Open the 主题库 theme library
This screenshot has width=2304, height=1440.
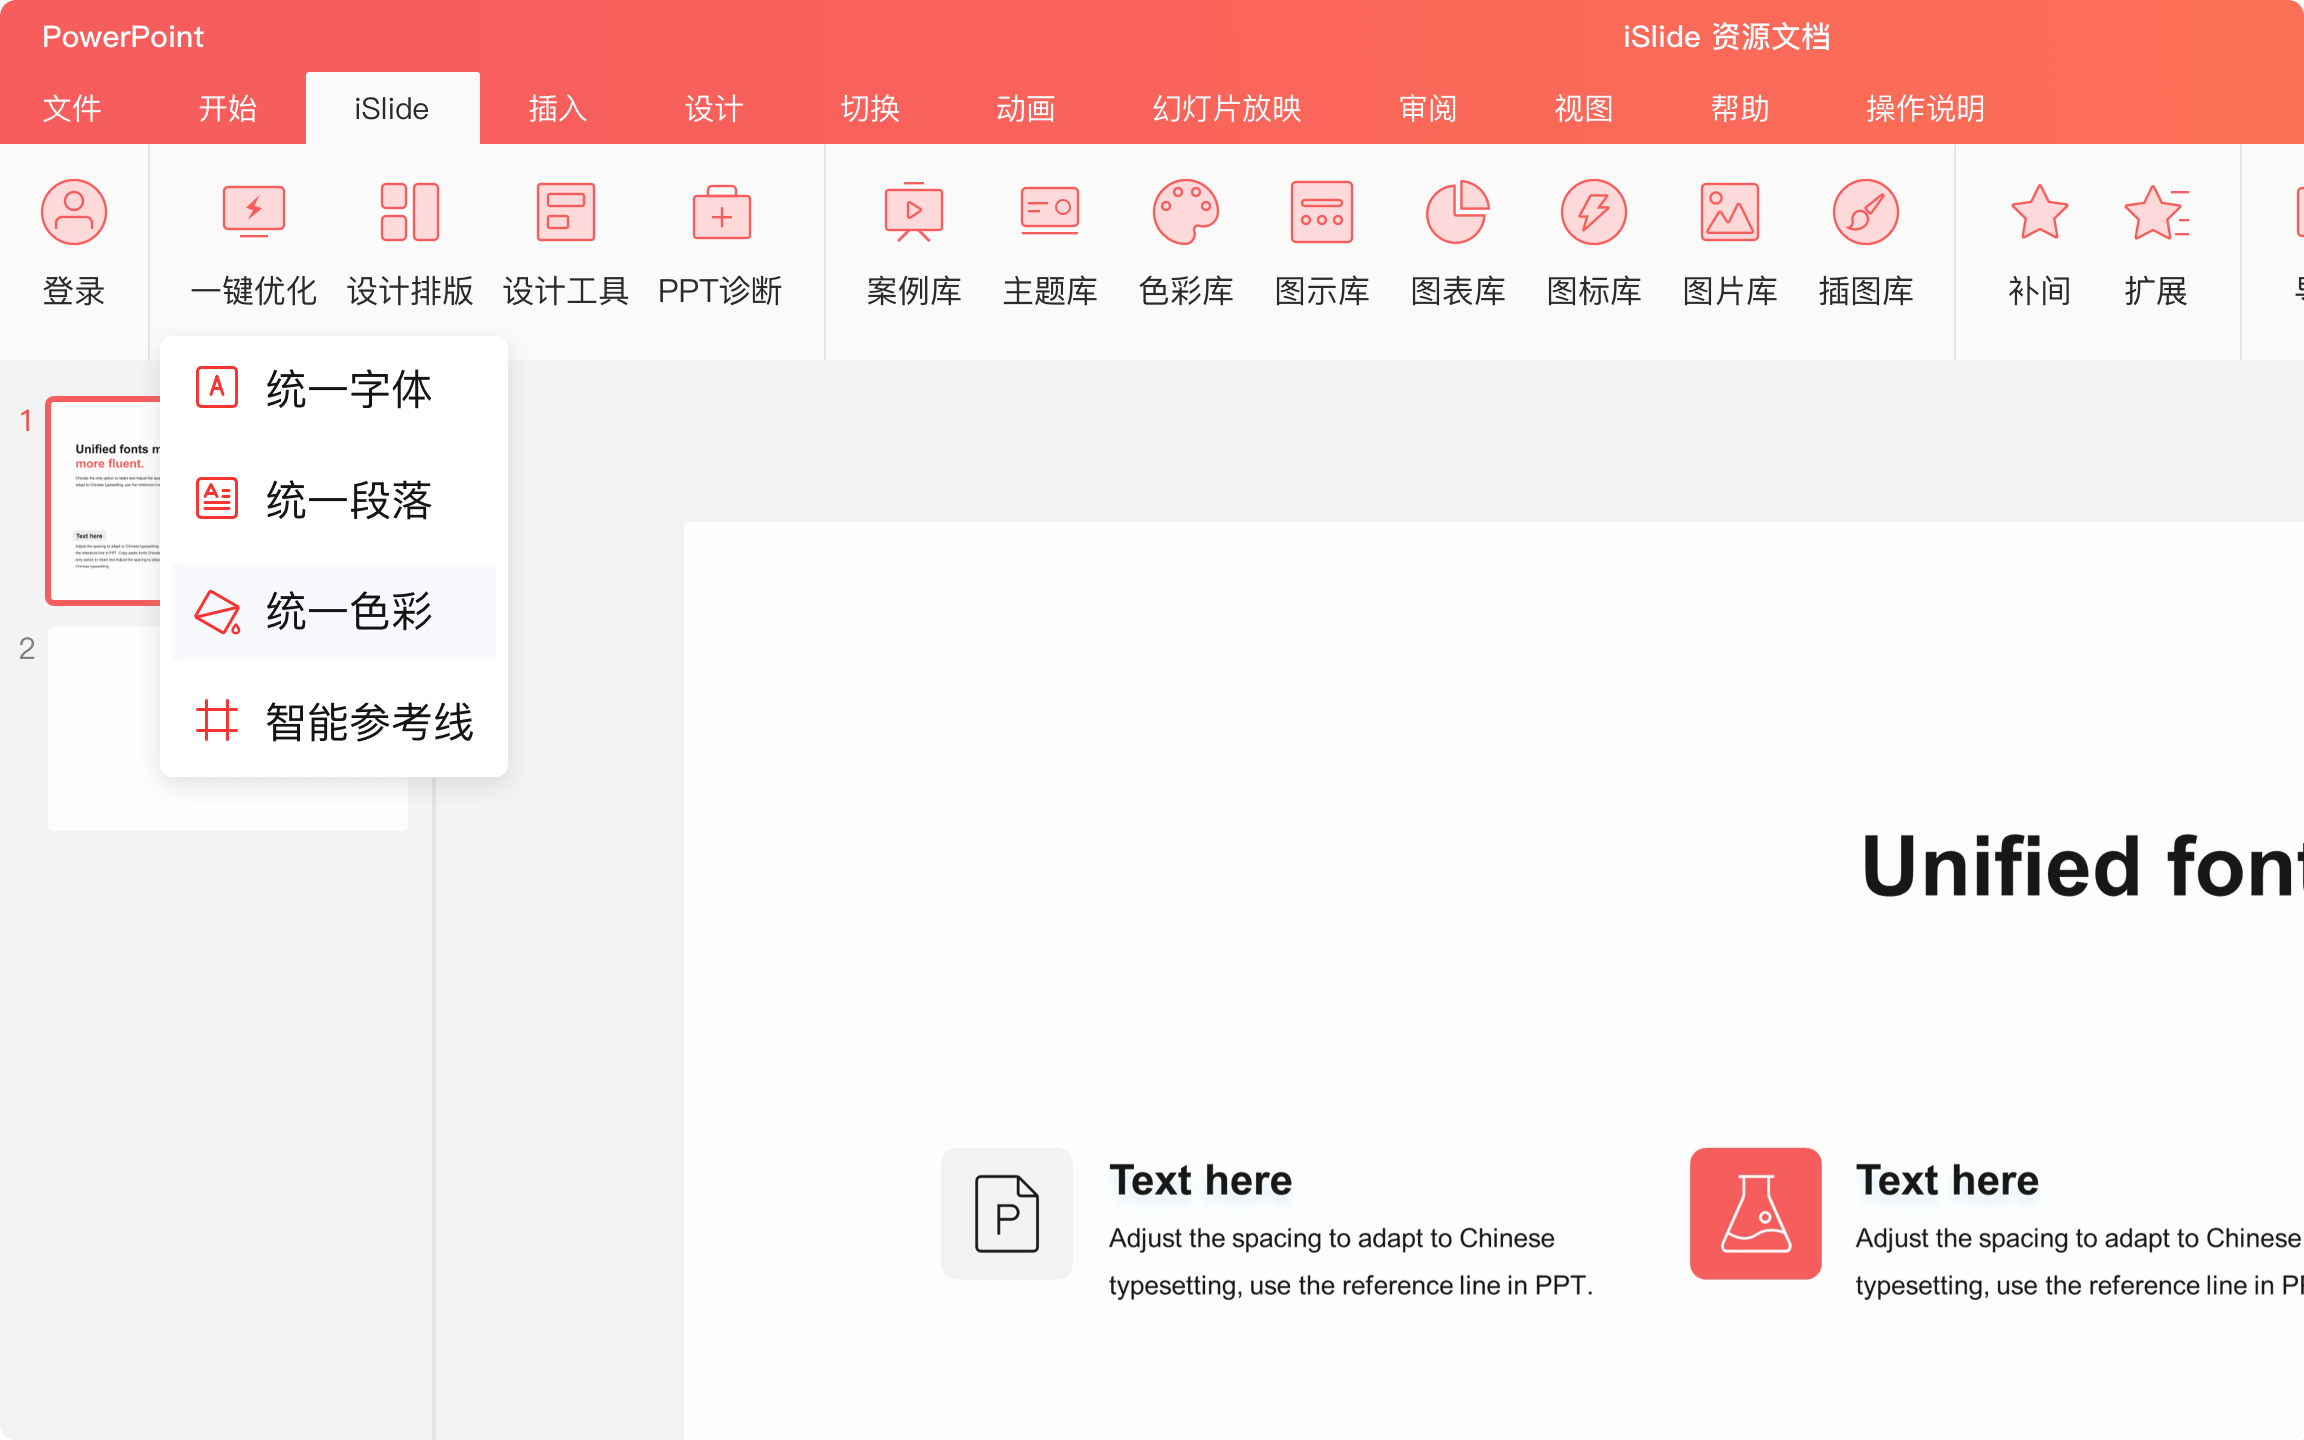1048,245
